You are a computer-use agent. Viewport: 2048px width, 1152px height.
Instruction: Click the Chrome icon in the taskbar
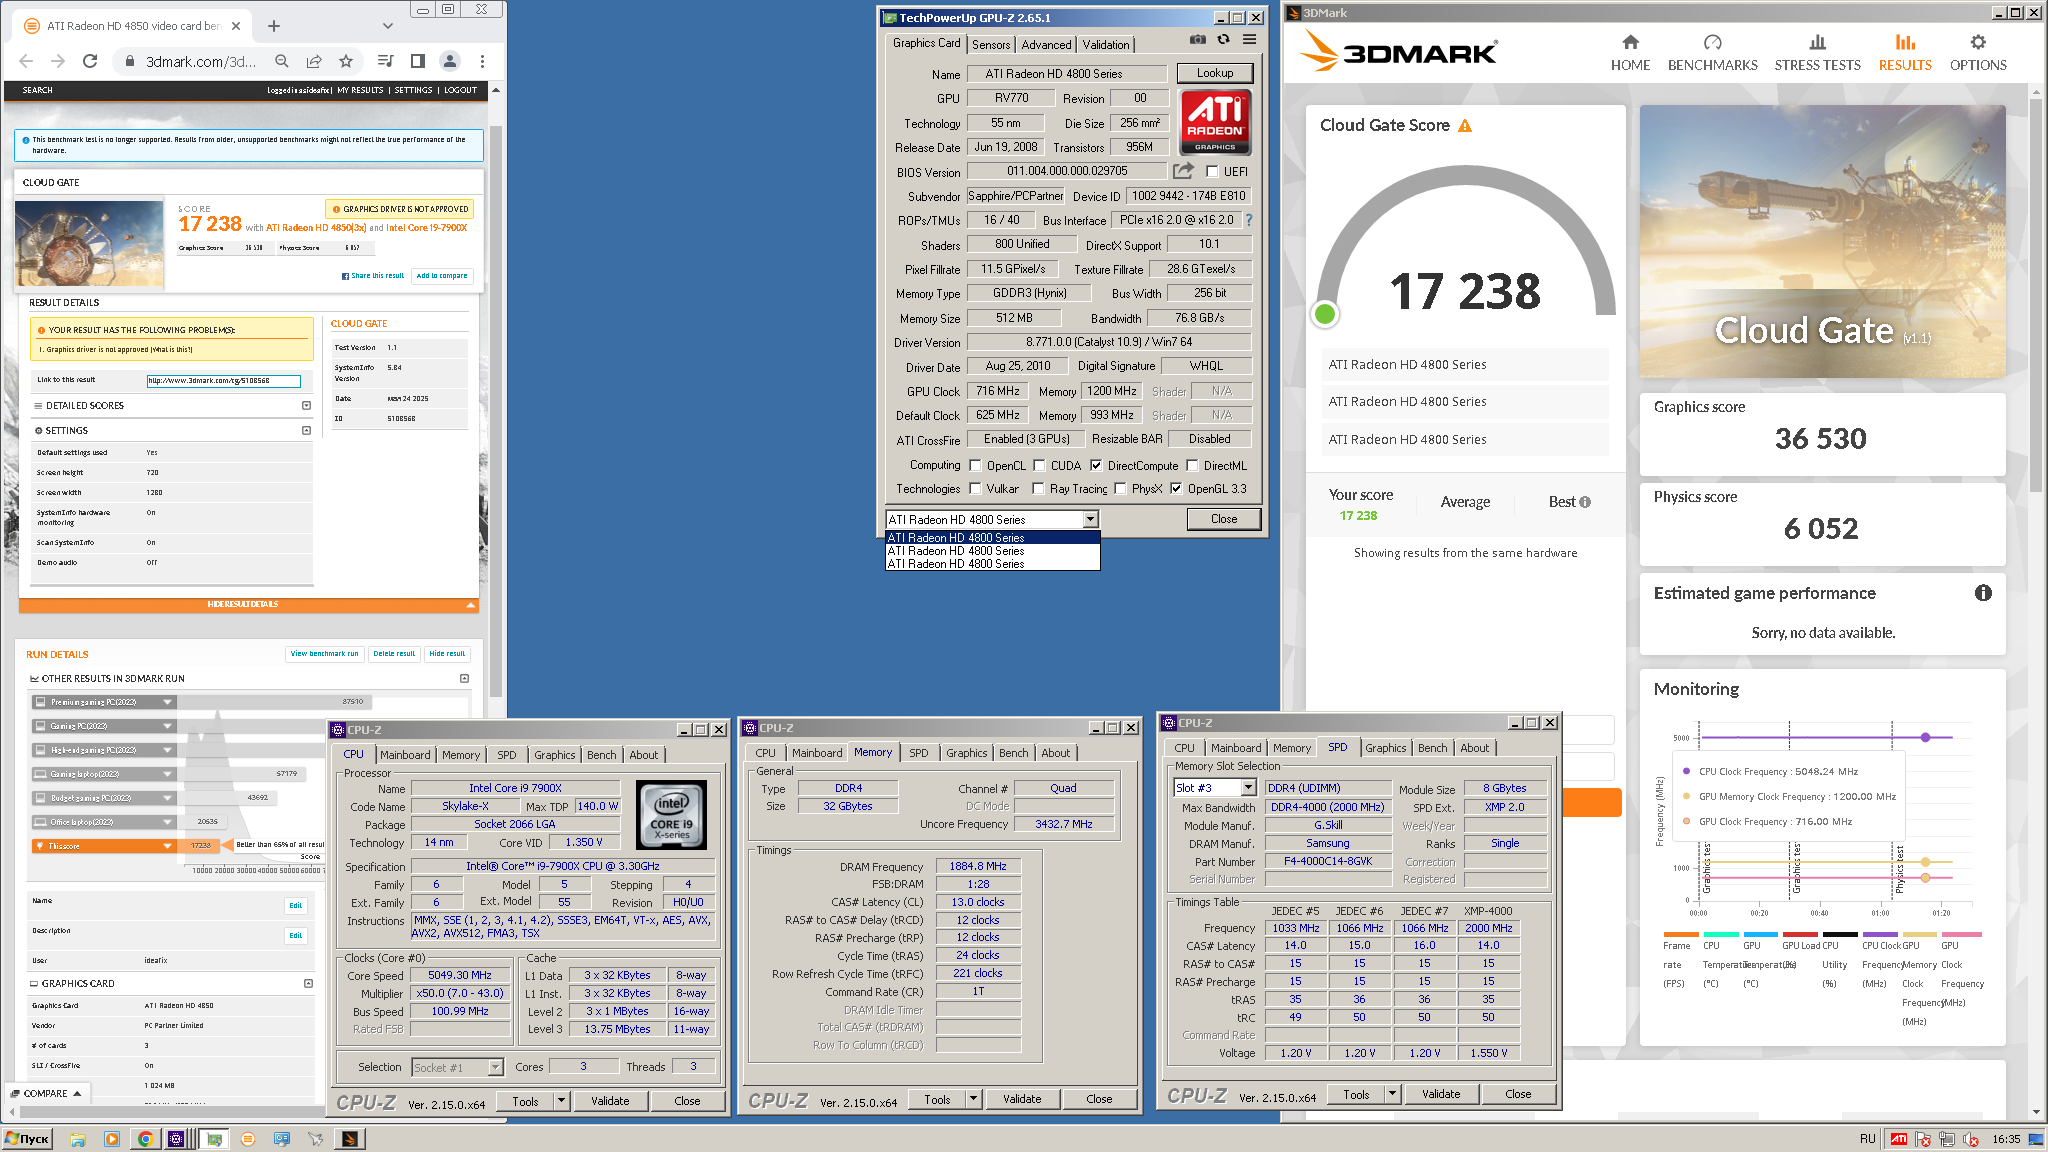coord(145,1139)
